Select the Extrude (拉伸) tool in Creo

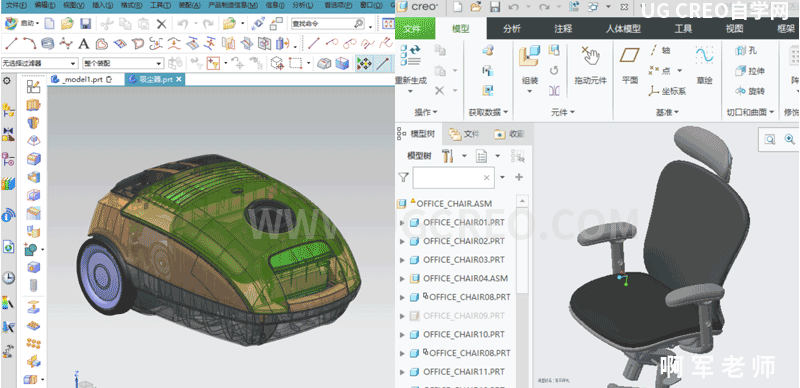(749, 71)
